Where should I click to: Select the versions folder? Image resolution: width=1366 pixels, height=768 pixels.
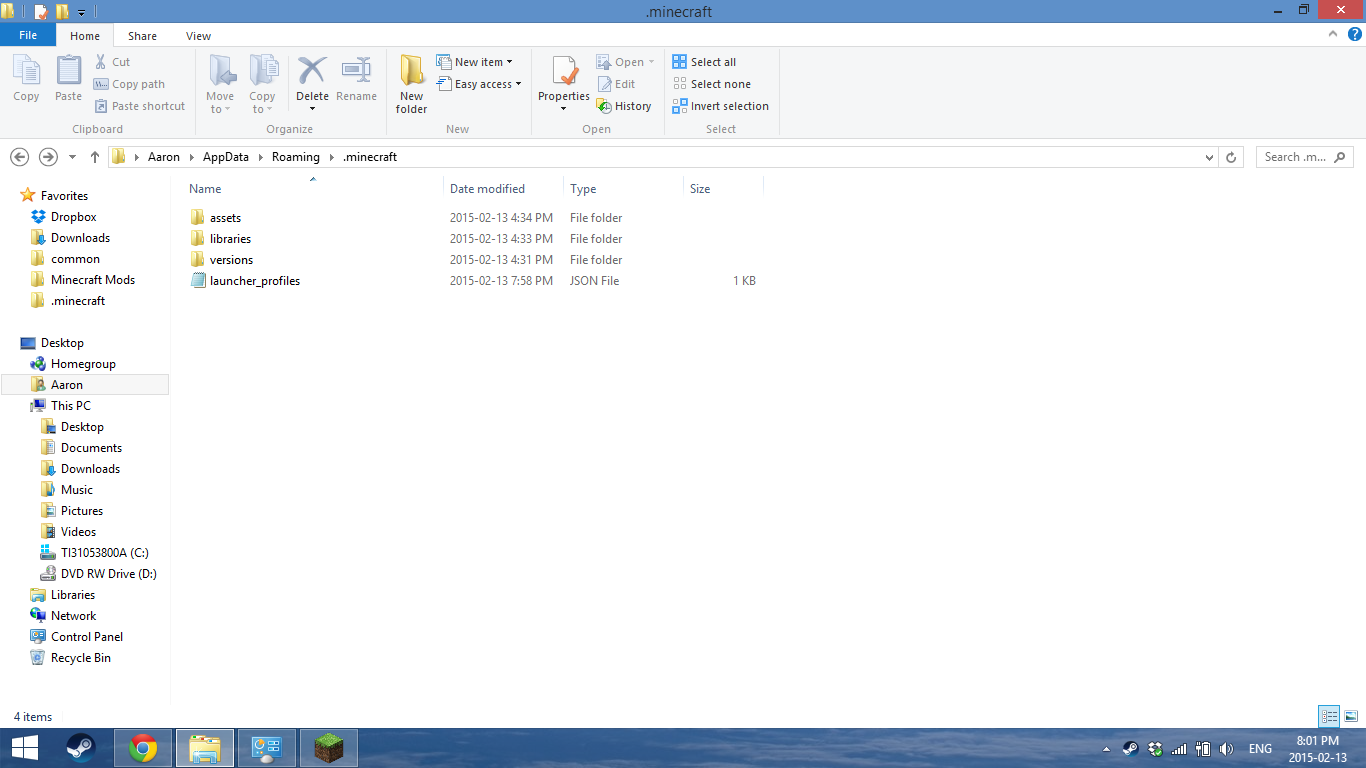tap(231, 260)
